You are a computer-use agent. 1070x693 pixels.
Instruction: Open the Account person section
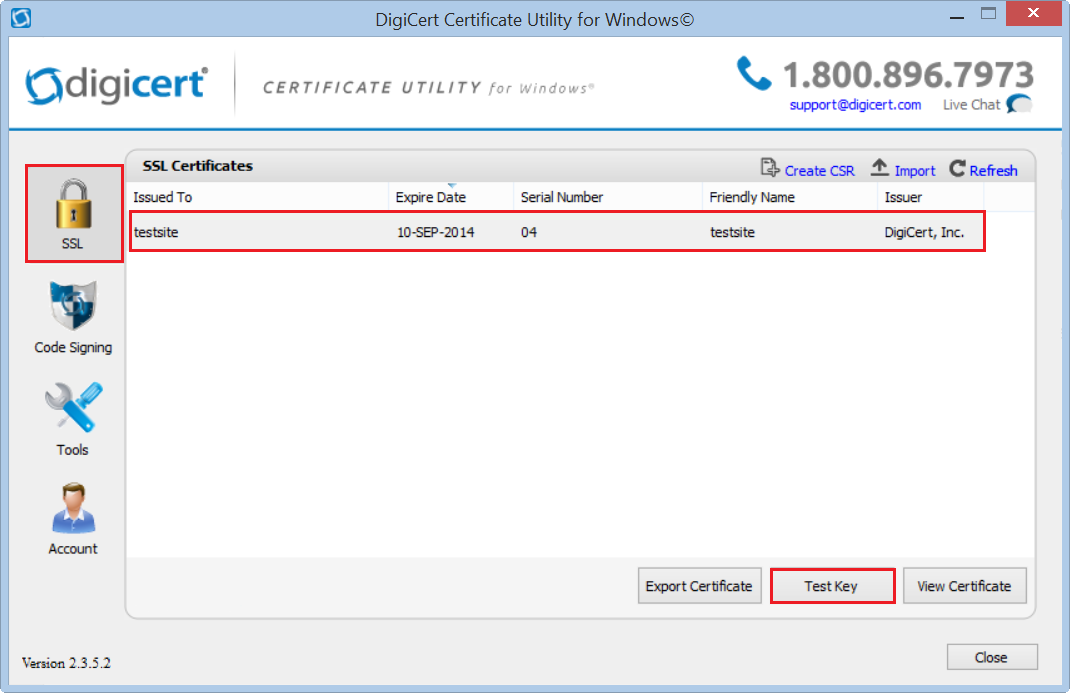73,508
